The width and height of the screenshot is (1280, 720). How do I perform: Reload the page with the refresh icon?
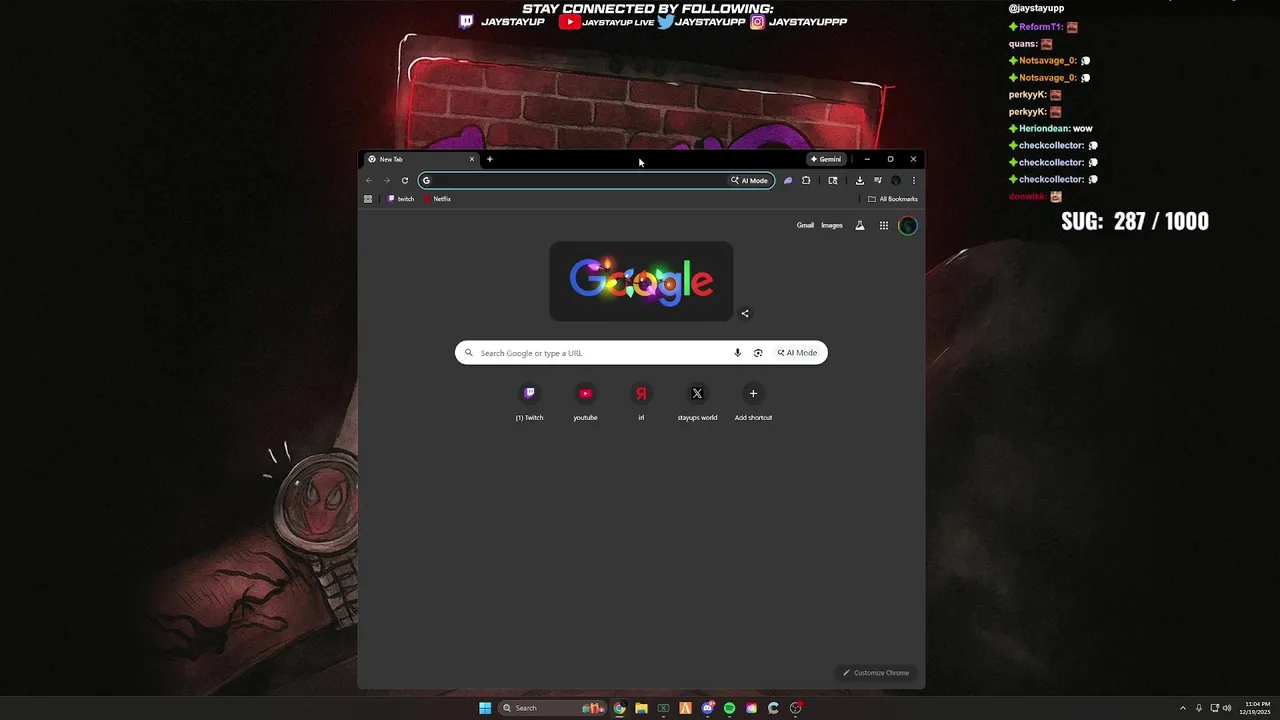(404, 181)
